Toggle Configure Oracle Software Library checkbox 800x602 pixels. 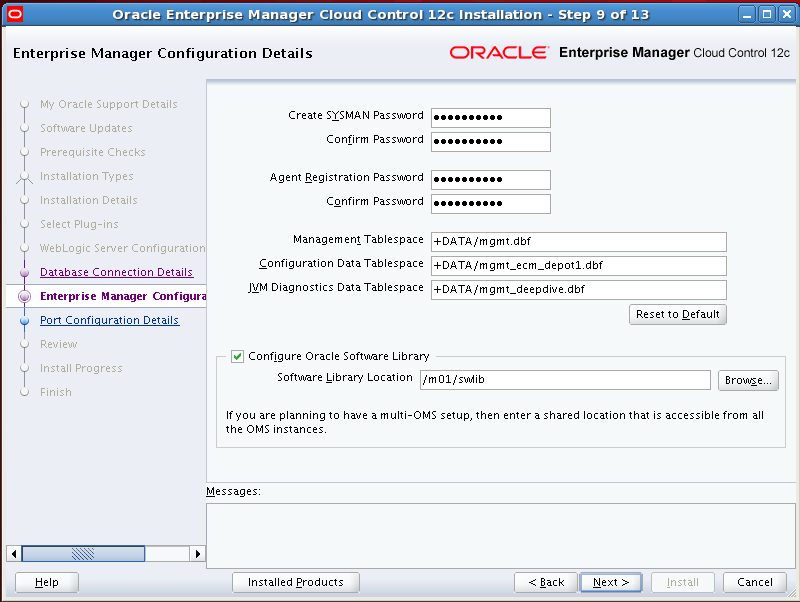[237, 356]
